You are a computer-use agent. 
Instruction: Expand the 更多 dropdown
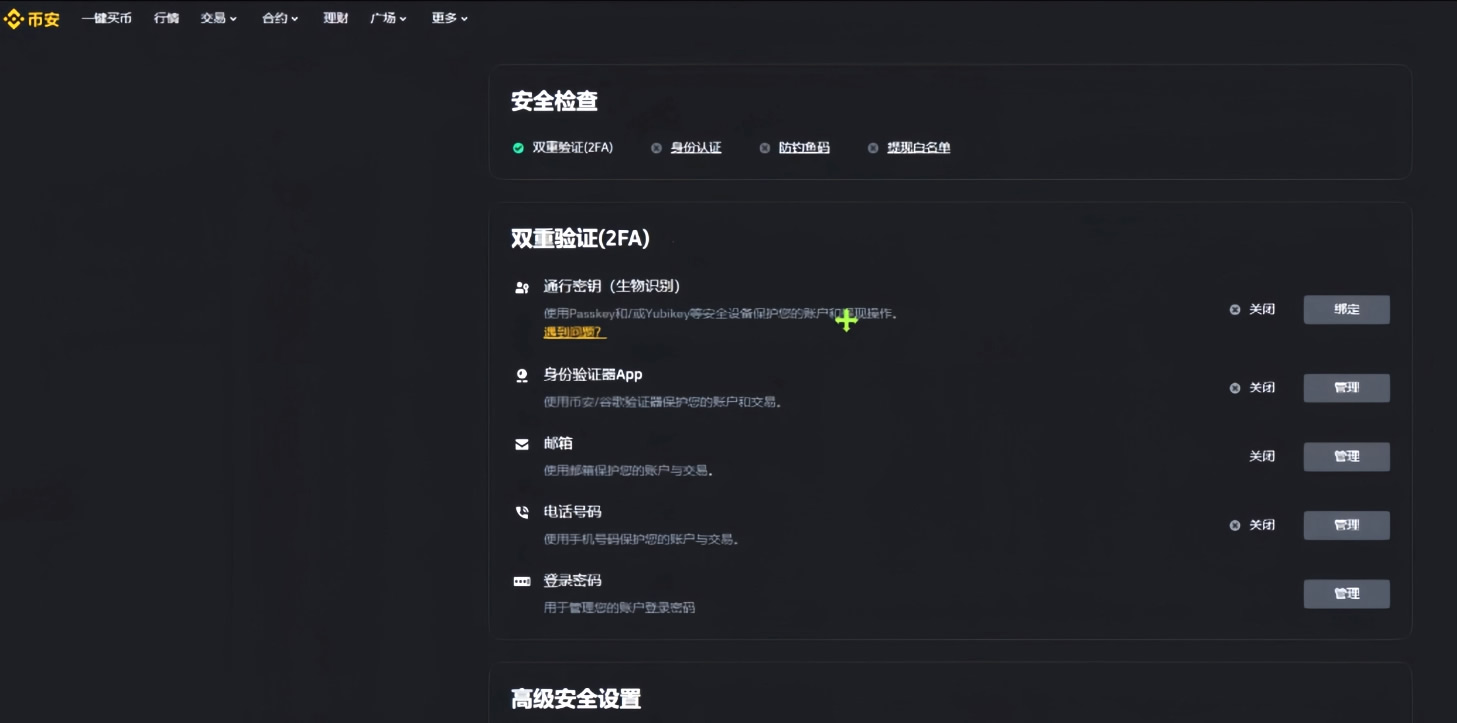pos(448,17)
